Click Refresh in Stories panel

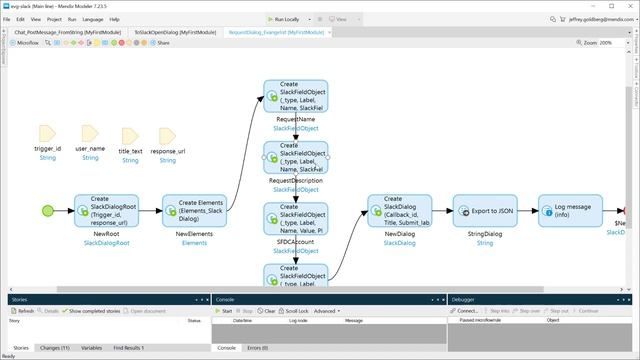(22, 311)
